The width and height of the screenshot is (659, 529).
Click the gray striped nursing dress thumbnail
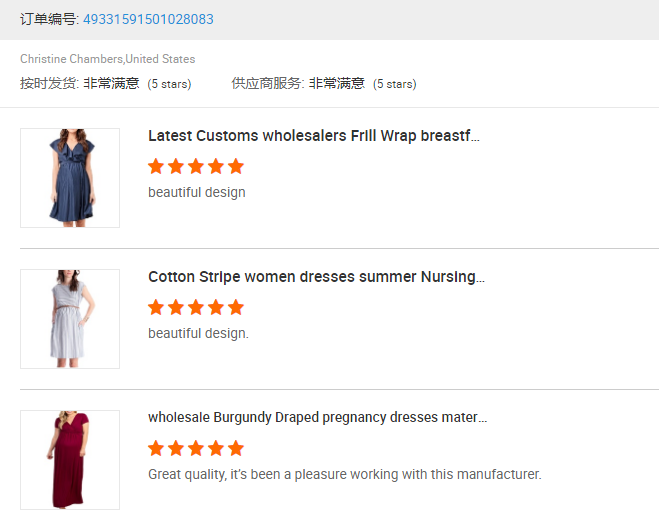tap(70, 319)
